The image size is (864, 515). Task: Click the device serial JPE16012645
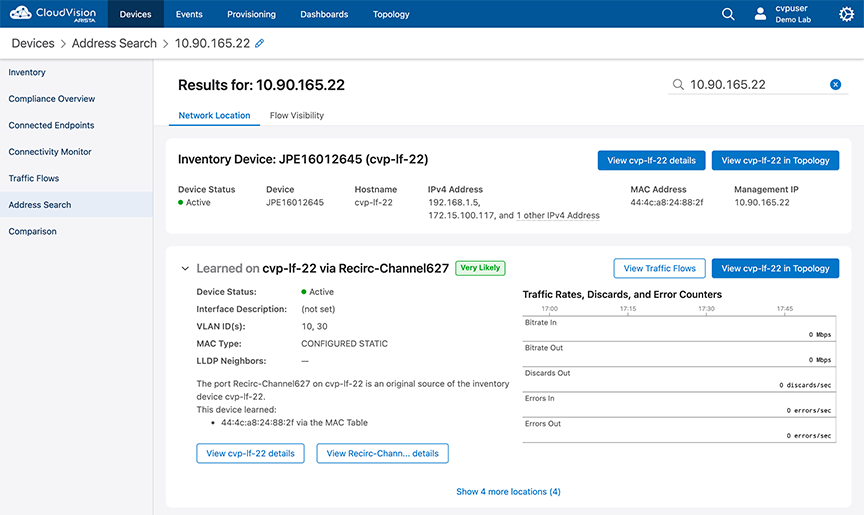295,202
